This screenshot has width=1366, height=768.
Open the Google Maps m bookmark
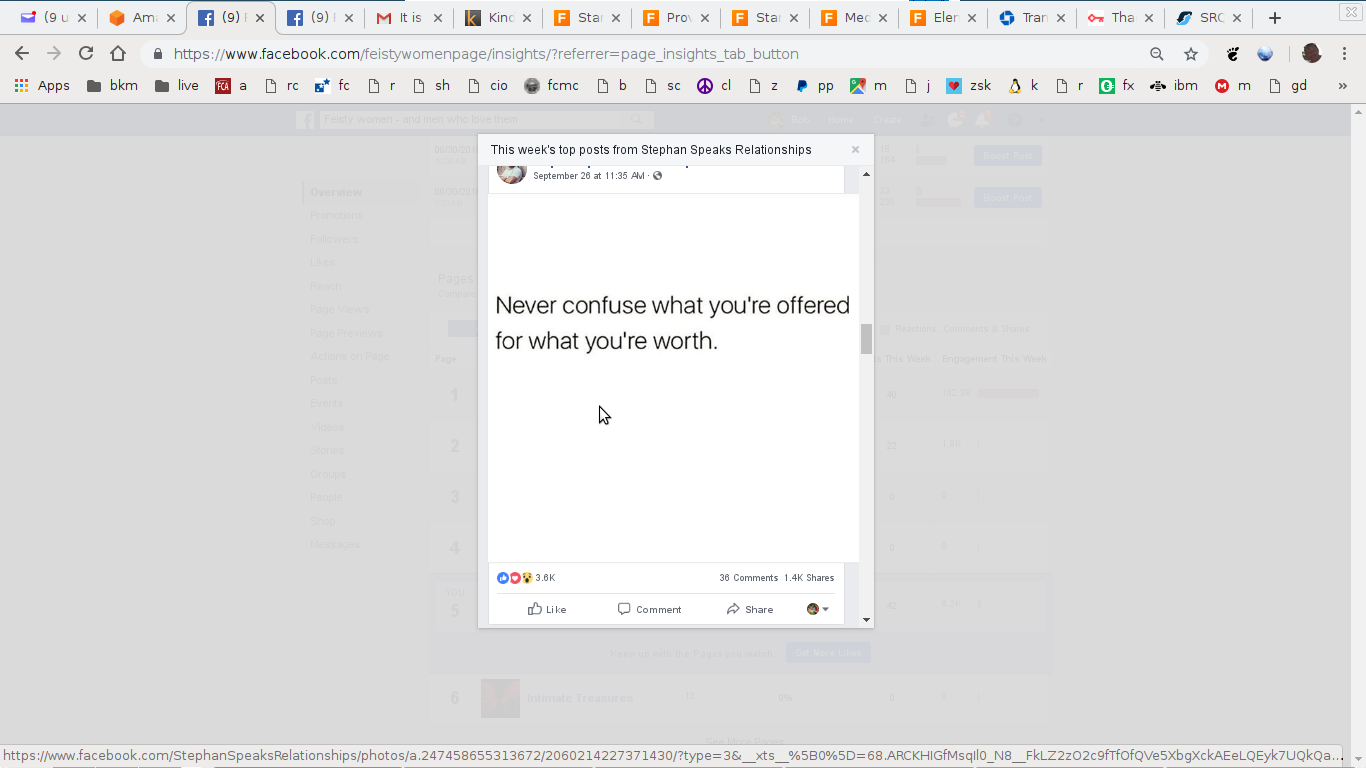coord(868,86)
